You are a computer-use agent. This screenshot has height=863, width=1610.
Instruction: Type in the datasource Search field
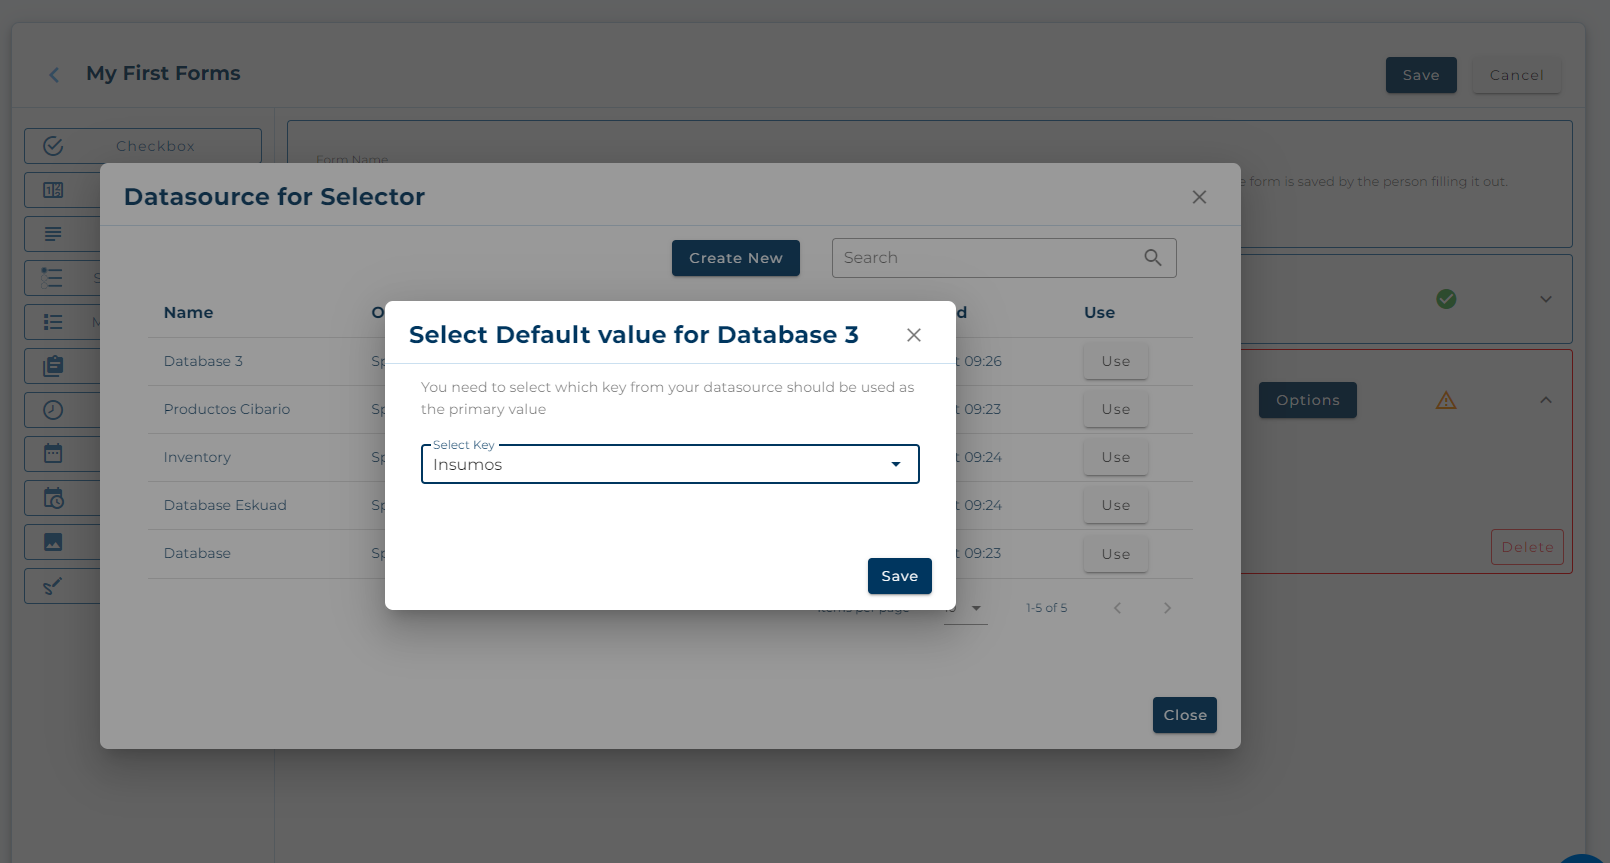click(x=985, y=258)
